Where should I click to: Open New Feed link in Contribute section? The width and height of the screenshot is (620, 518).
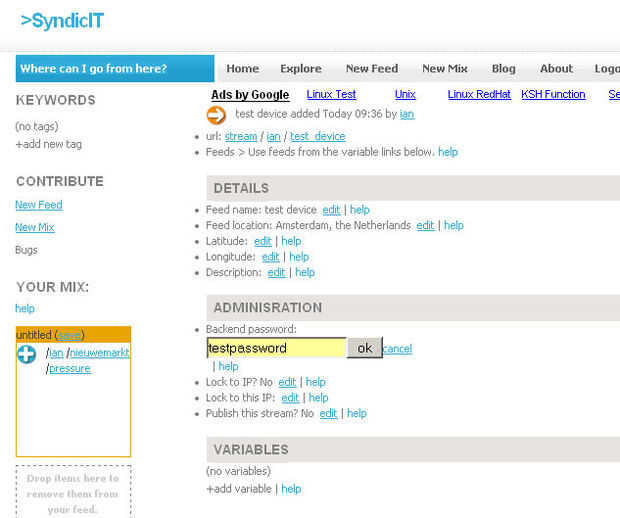pyautogui.click(x=39, y=205)
